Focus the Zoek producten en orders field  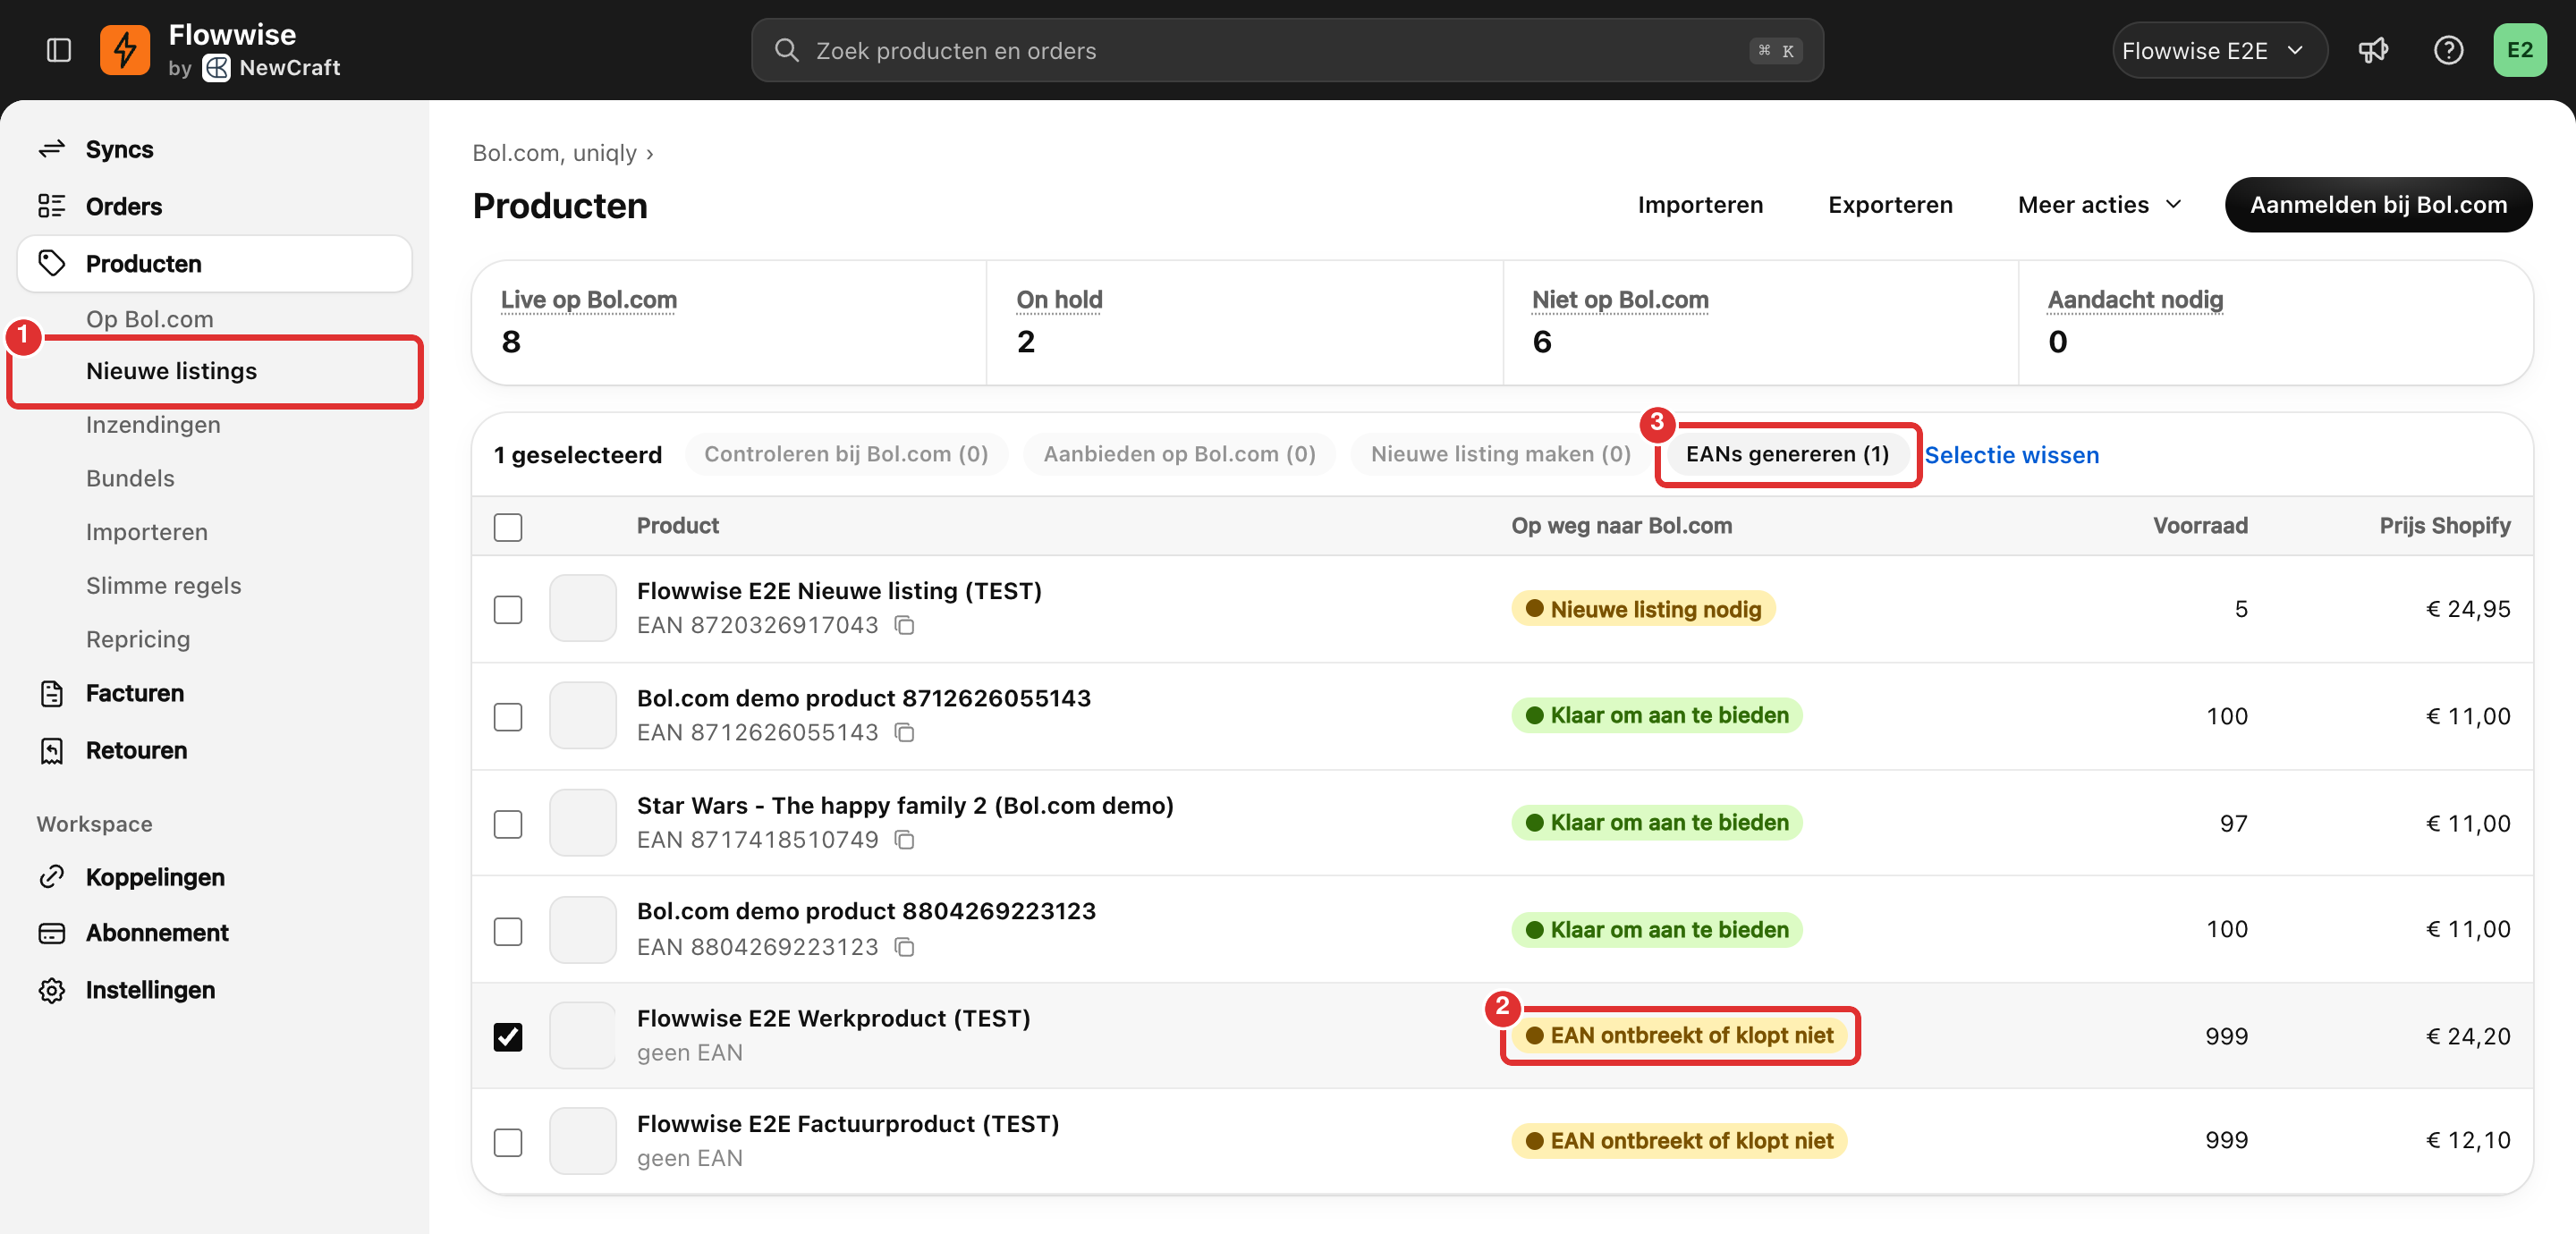click(1287, 50)
